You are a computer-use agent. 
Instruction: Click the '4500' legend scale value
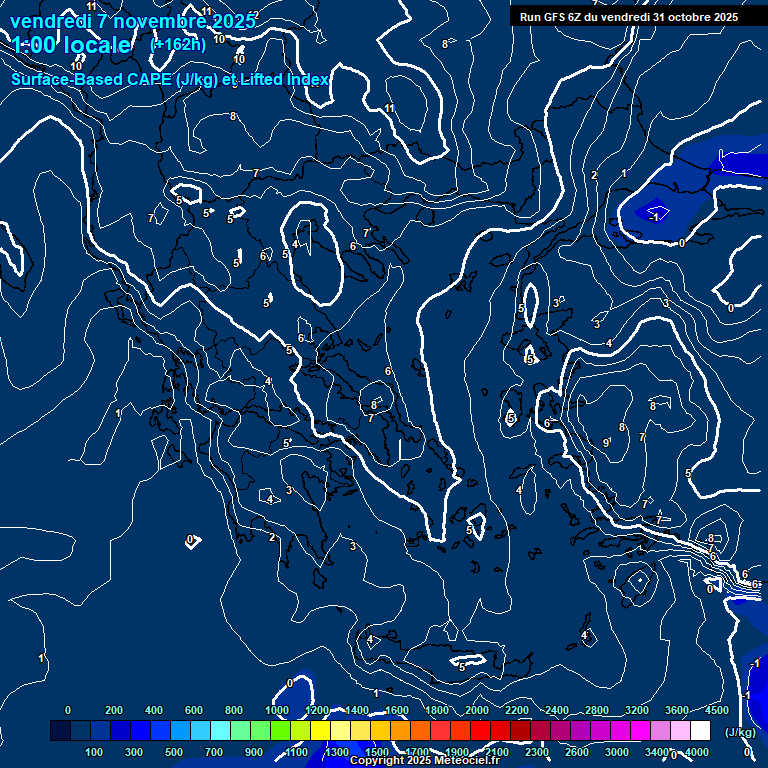click(x=716, y=710)
